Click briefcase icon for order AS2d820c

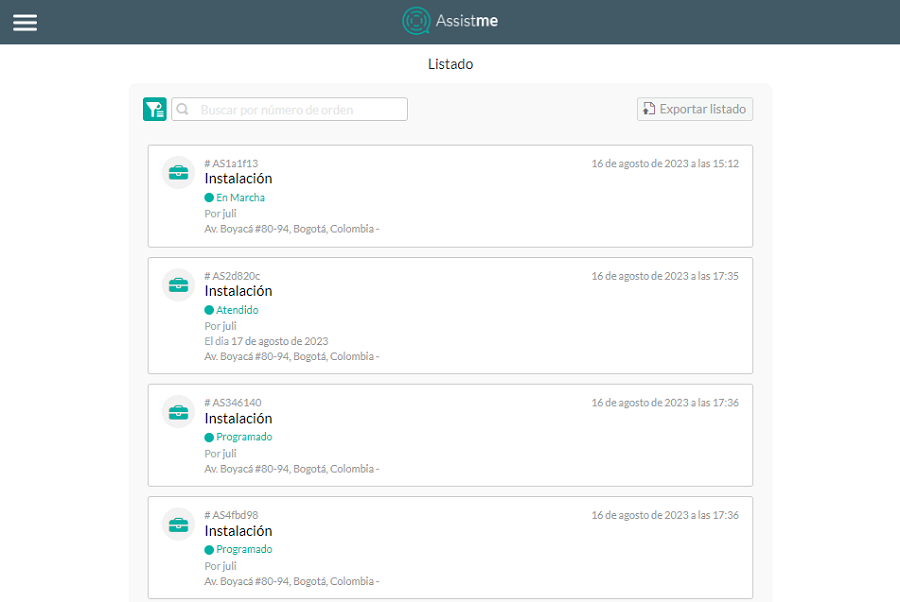(x=178, y=285)
